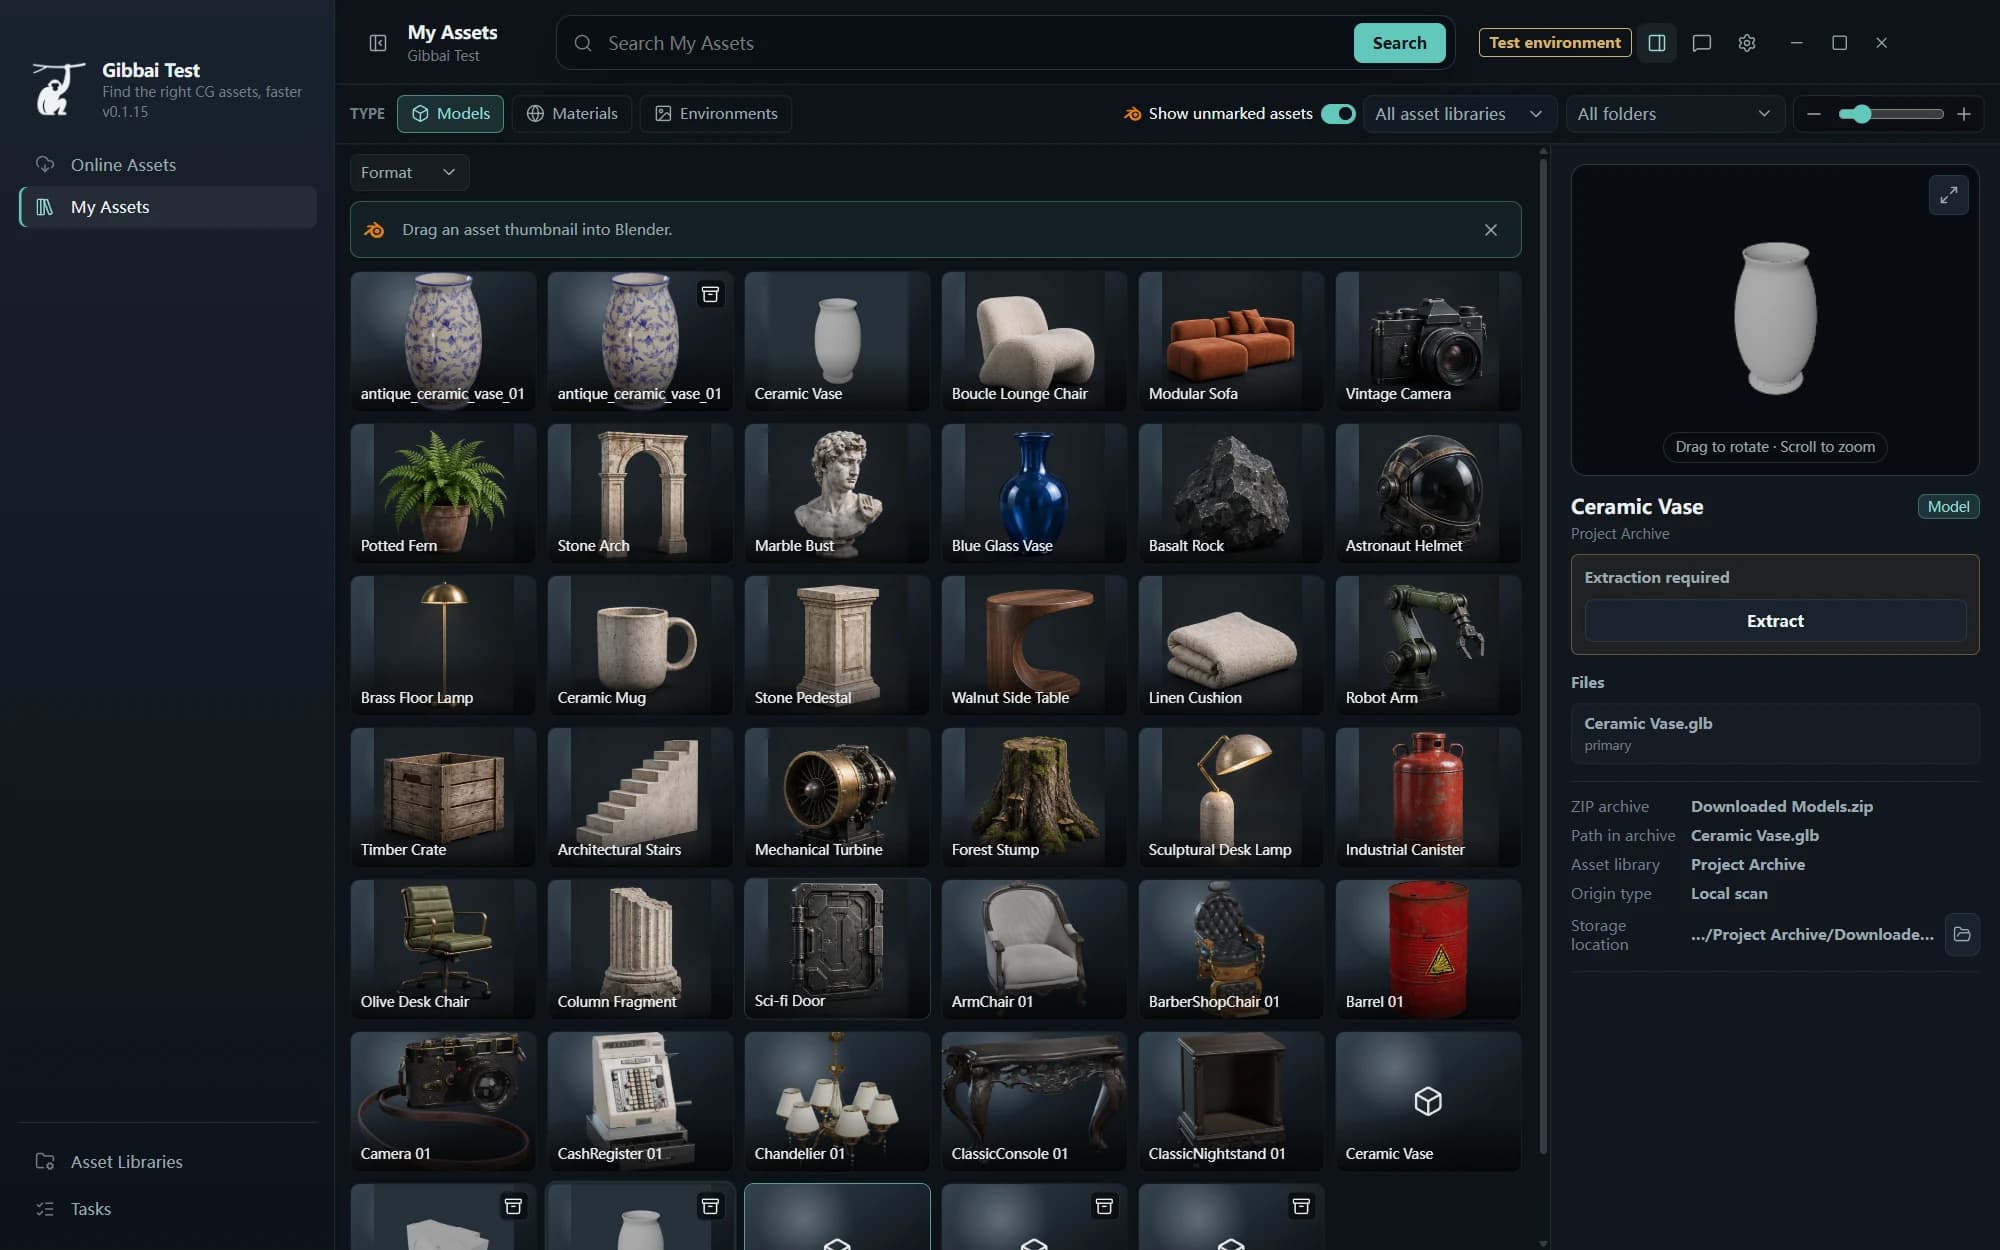2000x1250 pixels.
Task: Click the Downloaded Models.zip value
Action: click(1782, 806)
